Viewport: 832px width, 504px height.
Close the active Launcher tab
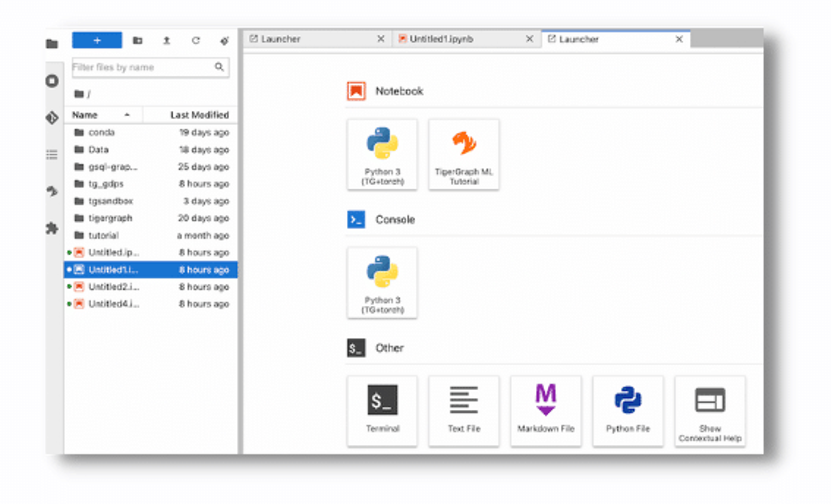click(x=679, y=39)
